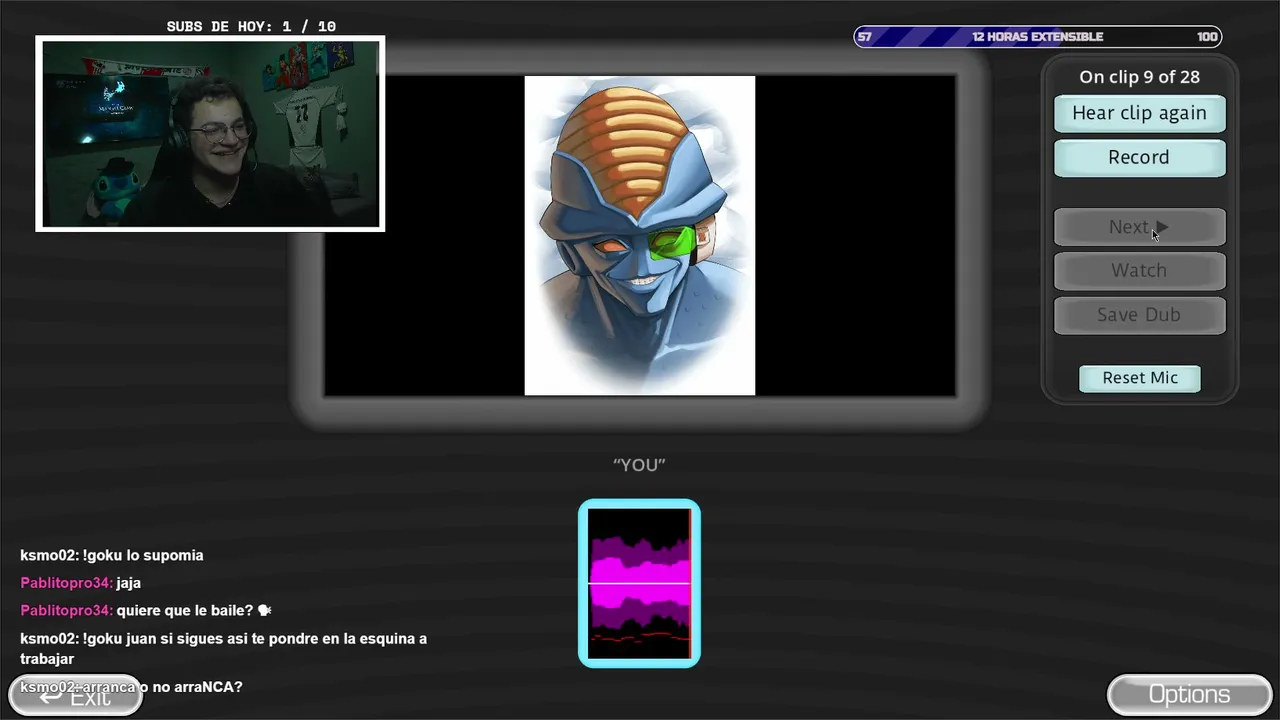Select the pink audio waveform card

point(639,583)
